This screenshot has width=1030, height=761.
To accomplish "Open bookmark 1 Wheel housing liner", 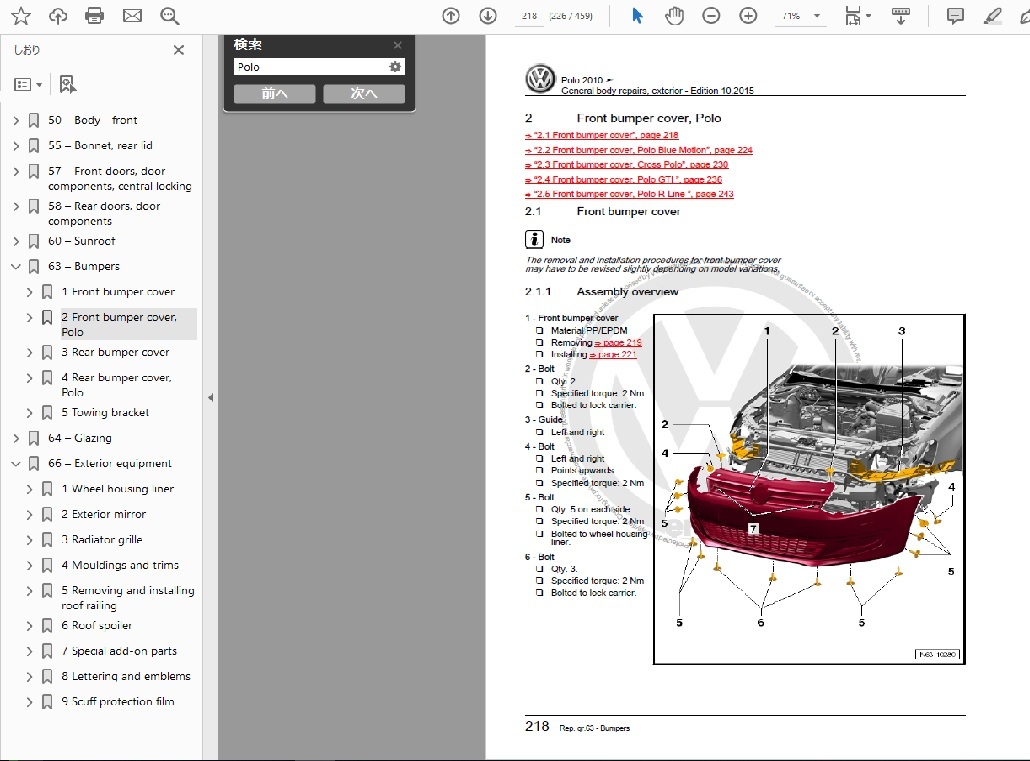I will (x=118, y=489).
